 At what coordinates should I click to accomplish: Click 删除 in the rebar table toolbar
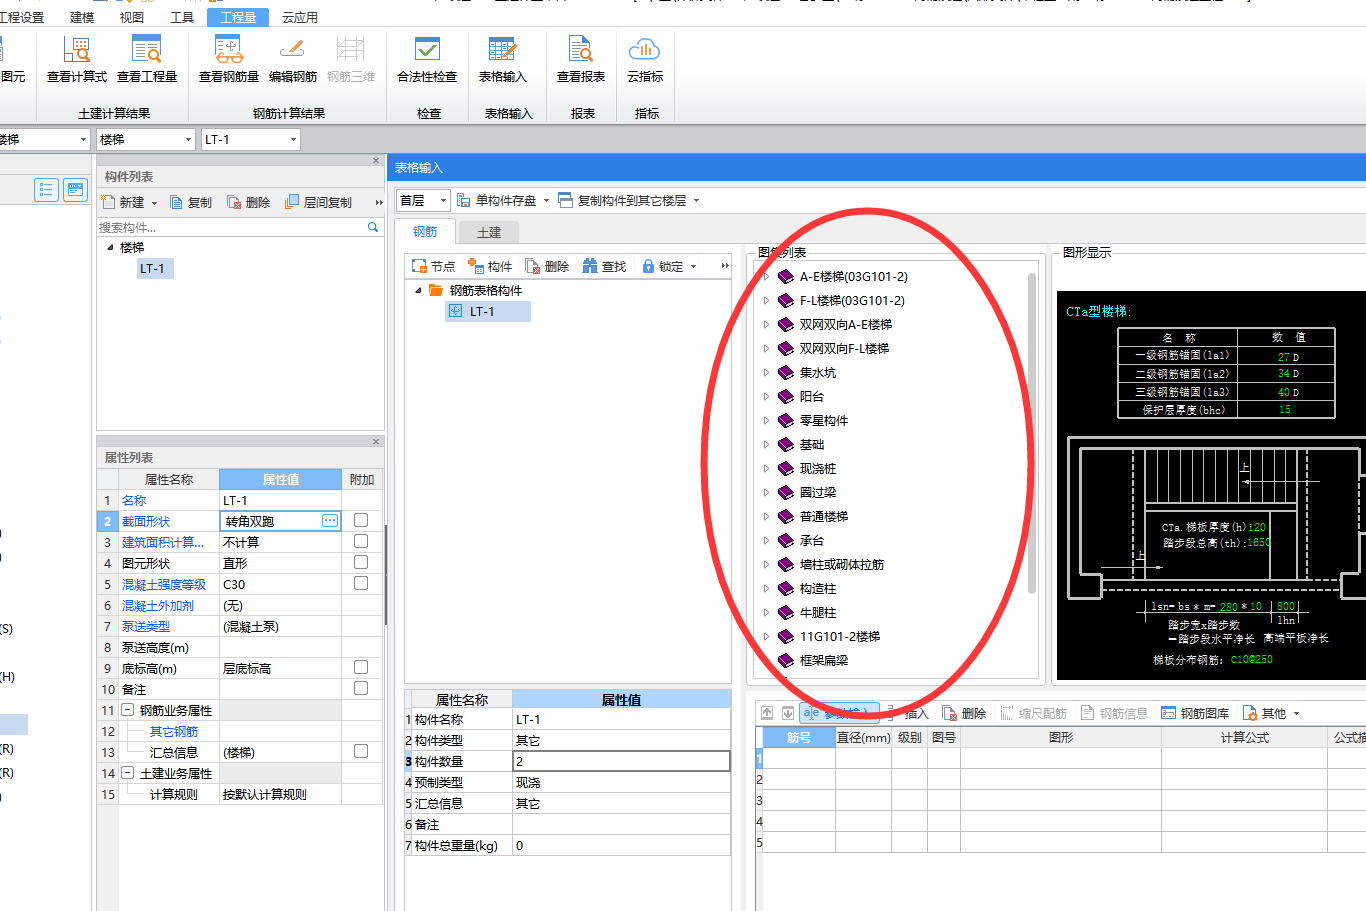point(964,713)
